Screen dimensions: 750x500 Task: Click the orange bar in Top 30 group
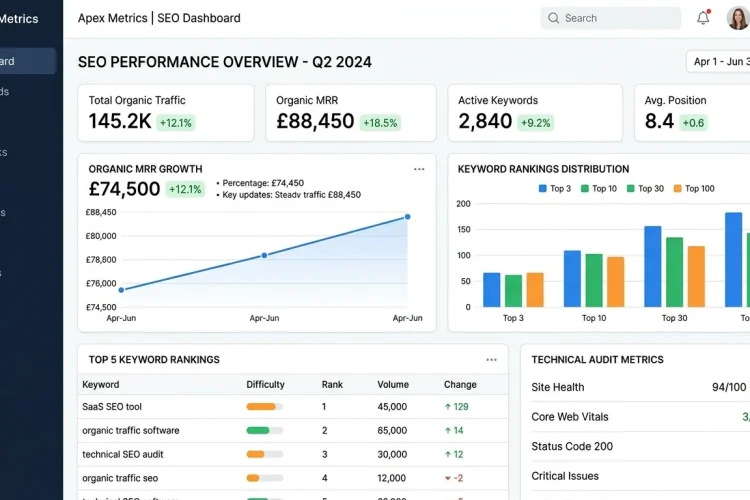click(x=696, y=277)
